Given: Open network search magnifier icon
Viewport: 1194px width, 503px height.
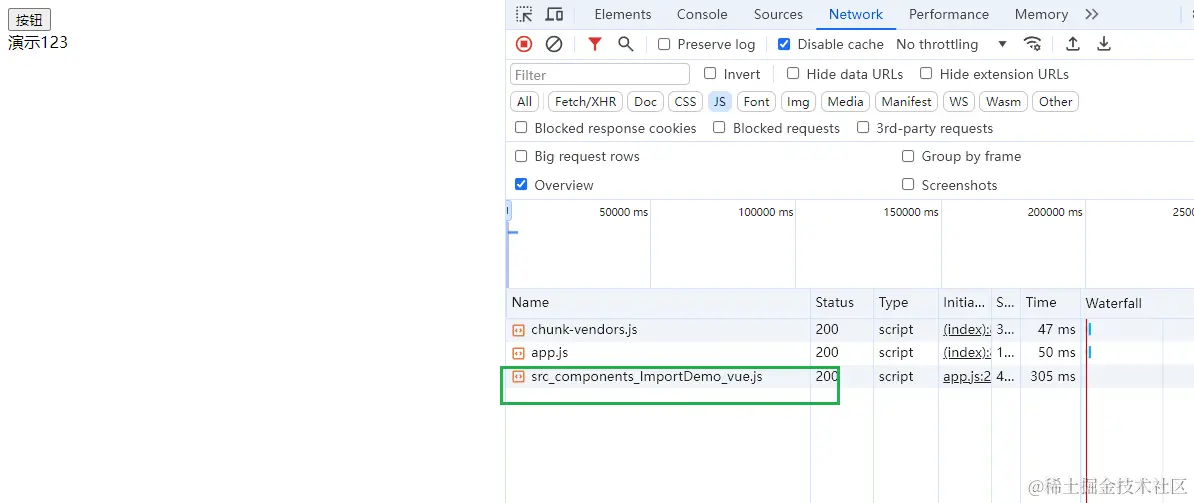Looking at the screenshot, I should [625, 44].
